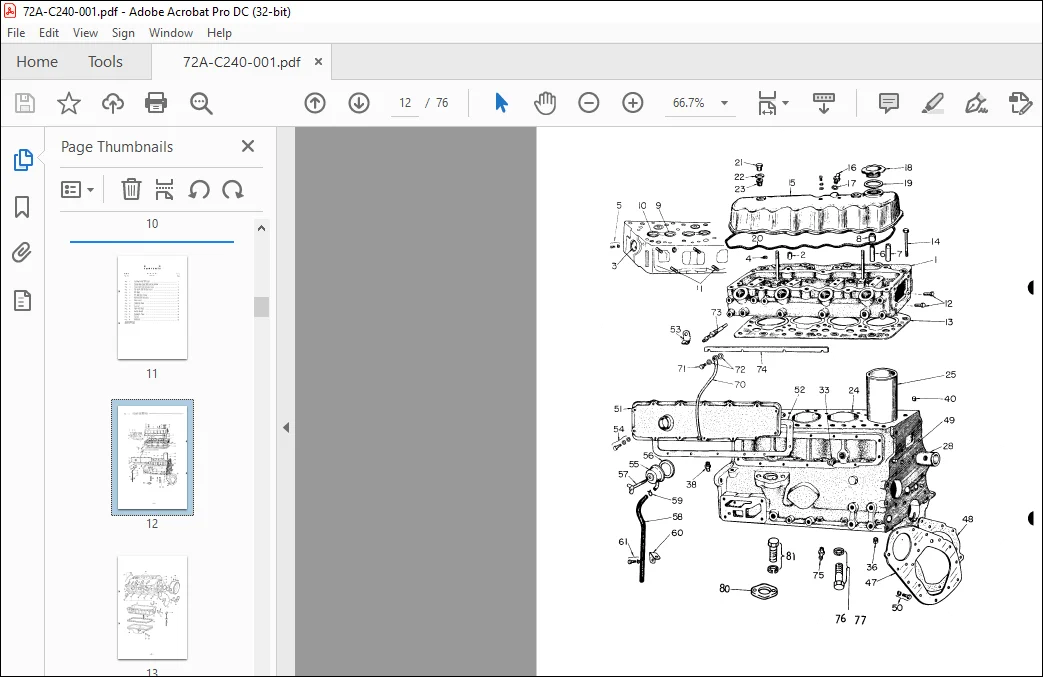Click the upload to cloud icon
This screenshot has width=1043, height=677.
tap(113, 103)
